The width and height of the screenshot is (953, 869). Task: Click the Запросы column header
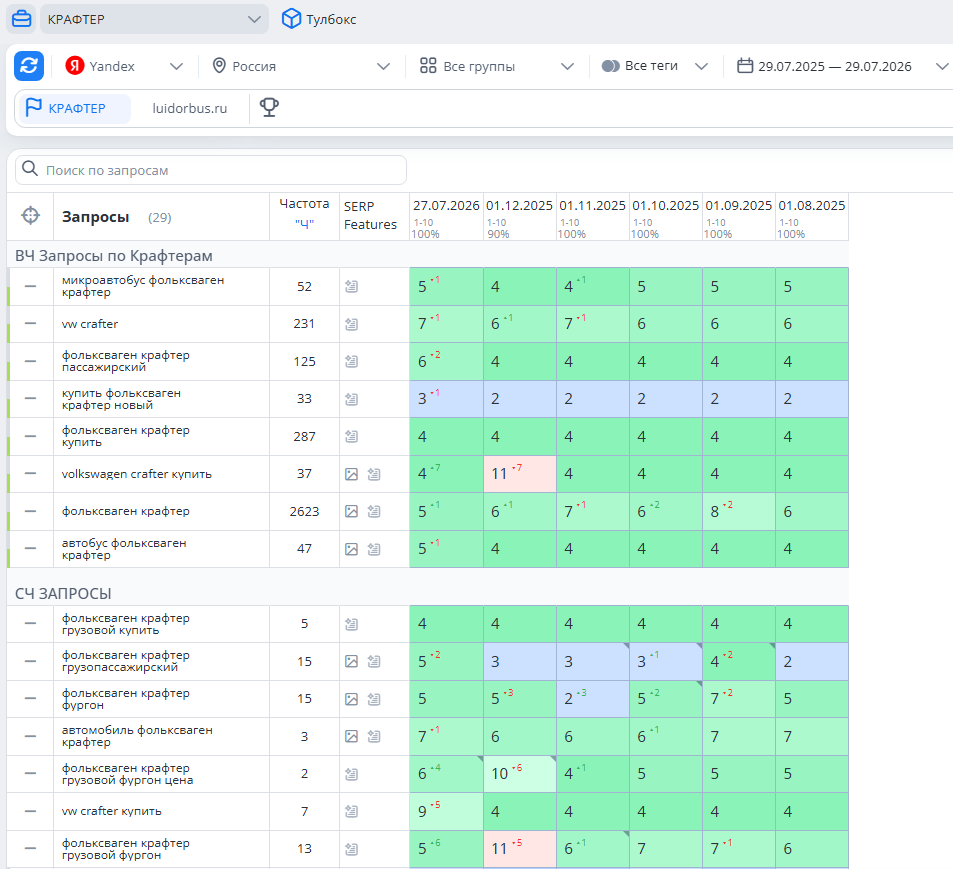coord(95,217)
